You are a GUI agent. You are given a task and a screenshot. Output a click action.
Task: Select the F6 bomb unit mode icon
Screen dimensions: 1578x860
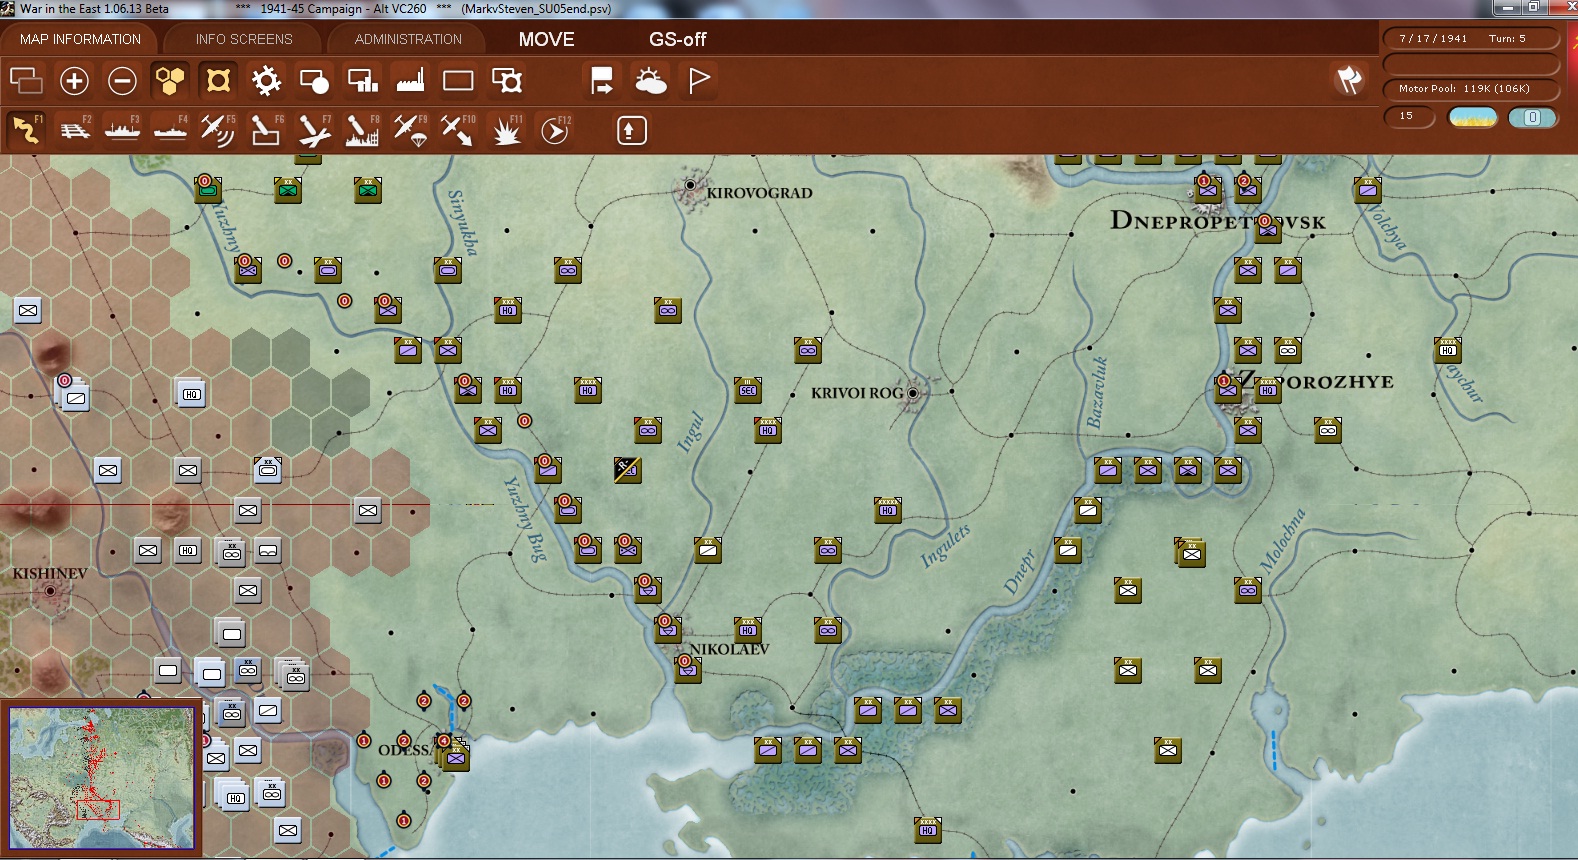click(x=266, y=130)
